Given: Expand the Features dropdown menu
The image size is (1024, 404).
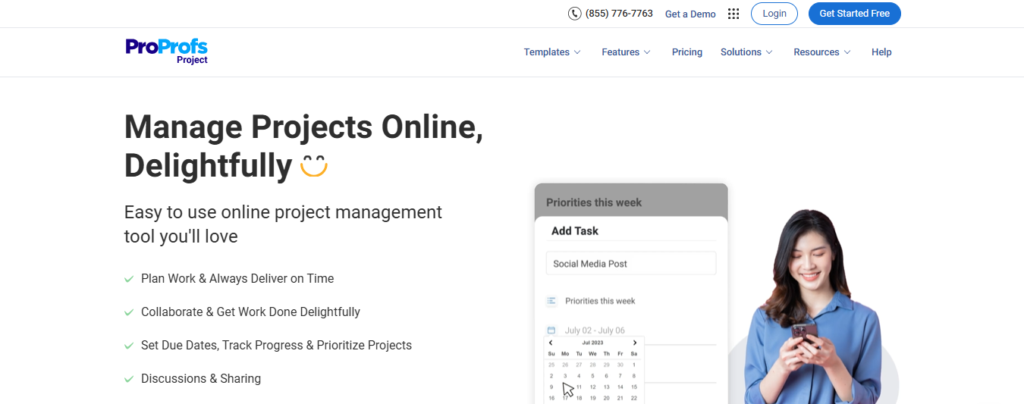Looking at the screenshot, I should coord(626,52).
